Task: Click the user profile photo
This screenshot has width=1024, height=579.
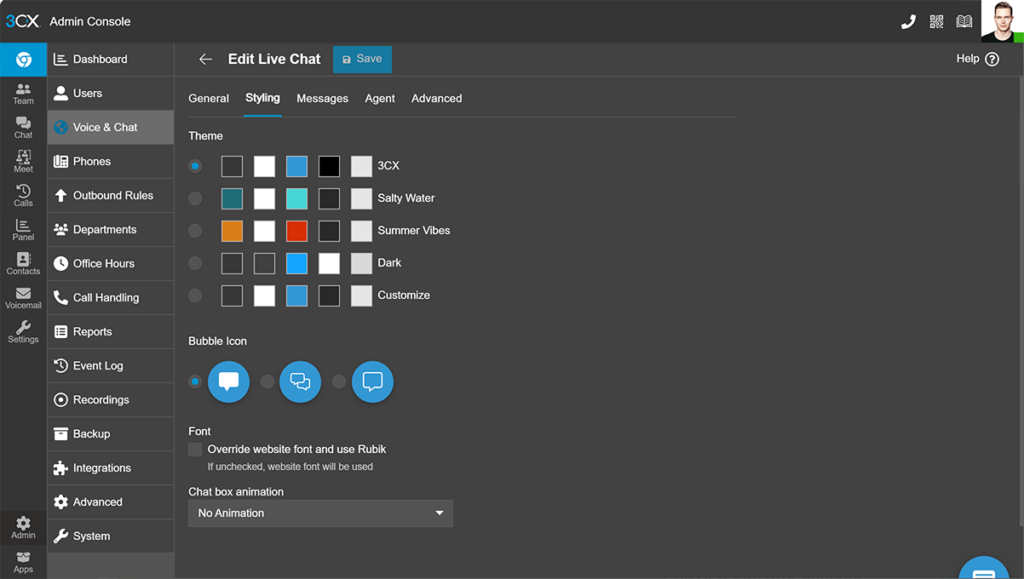Action: click(1001, 21)
